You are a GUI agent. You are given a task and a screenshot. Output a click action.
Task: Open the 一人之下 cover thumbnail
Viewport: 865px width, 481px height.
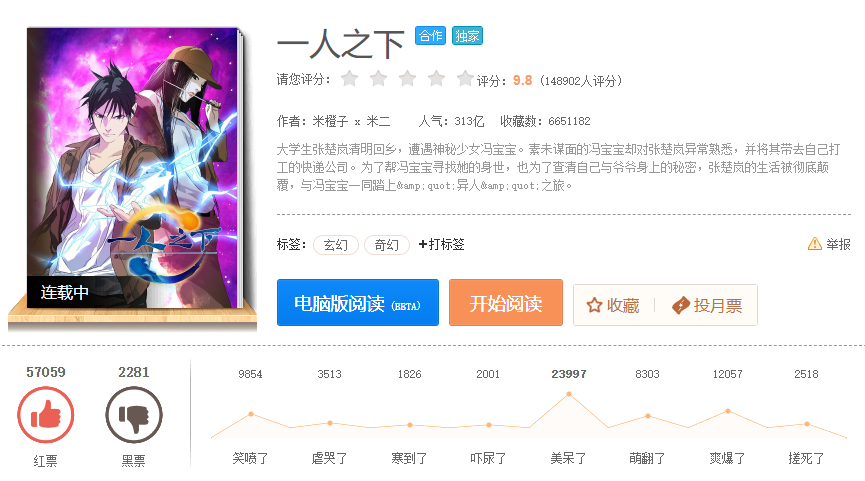[x=133, y=168]
